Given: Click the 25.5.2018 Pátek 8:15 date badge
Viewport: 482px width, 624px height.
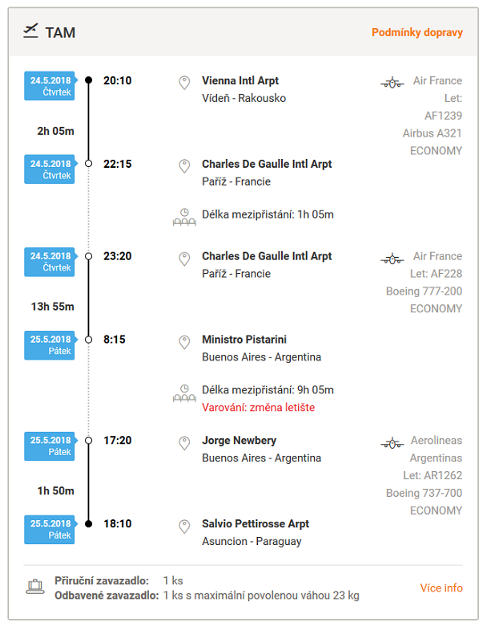Looking at the screenshot, I should tap(50, 345).
